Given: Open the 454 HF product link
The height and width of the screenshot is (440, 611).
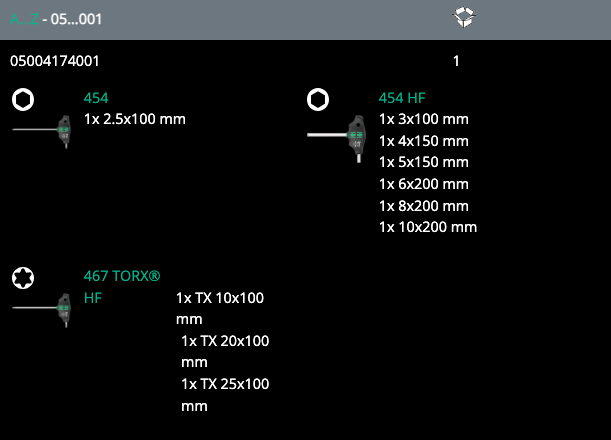Looking at the screenshot, I should 401,98.
